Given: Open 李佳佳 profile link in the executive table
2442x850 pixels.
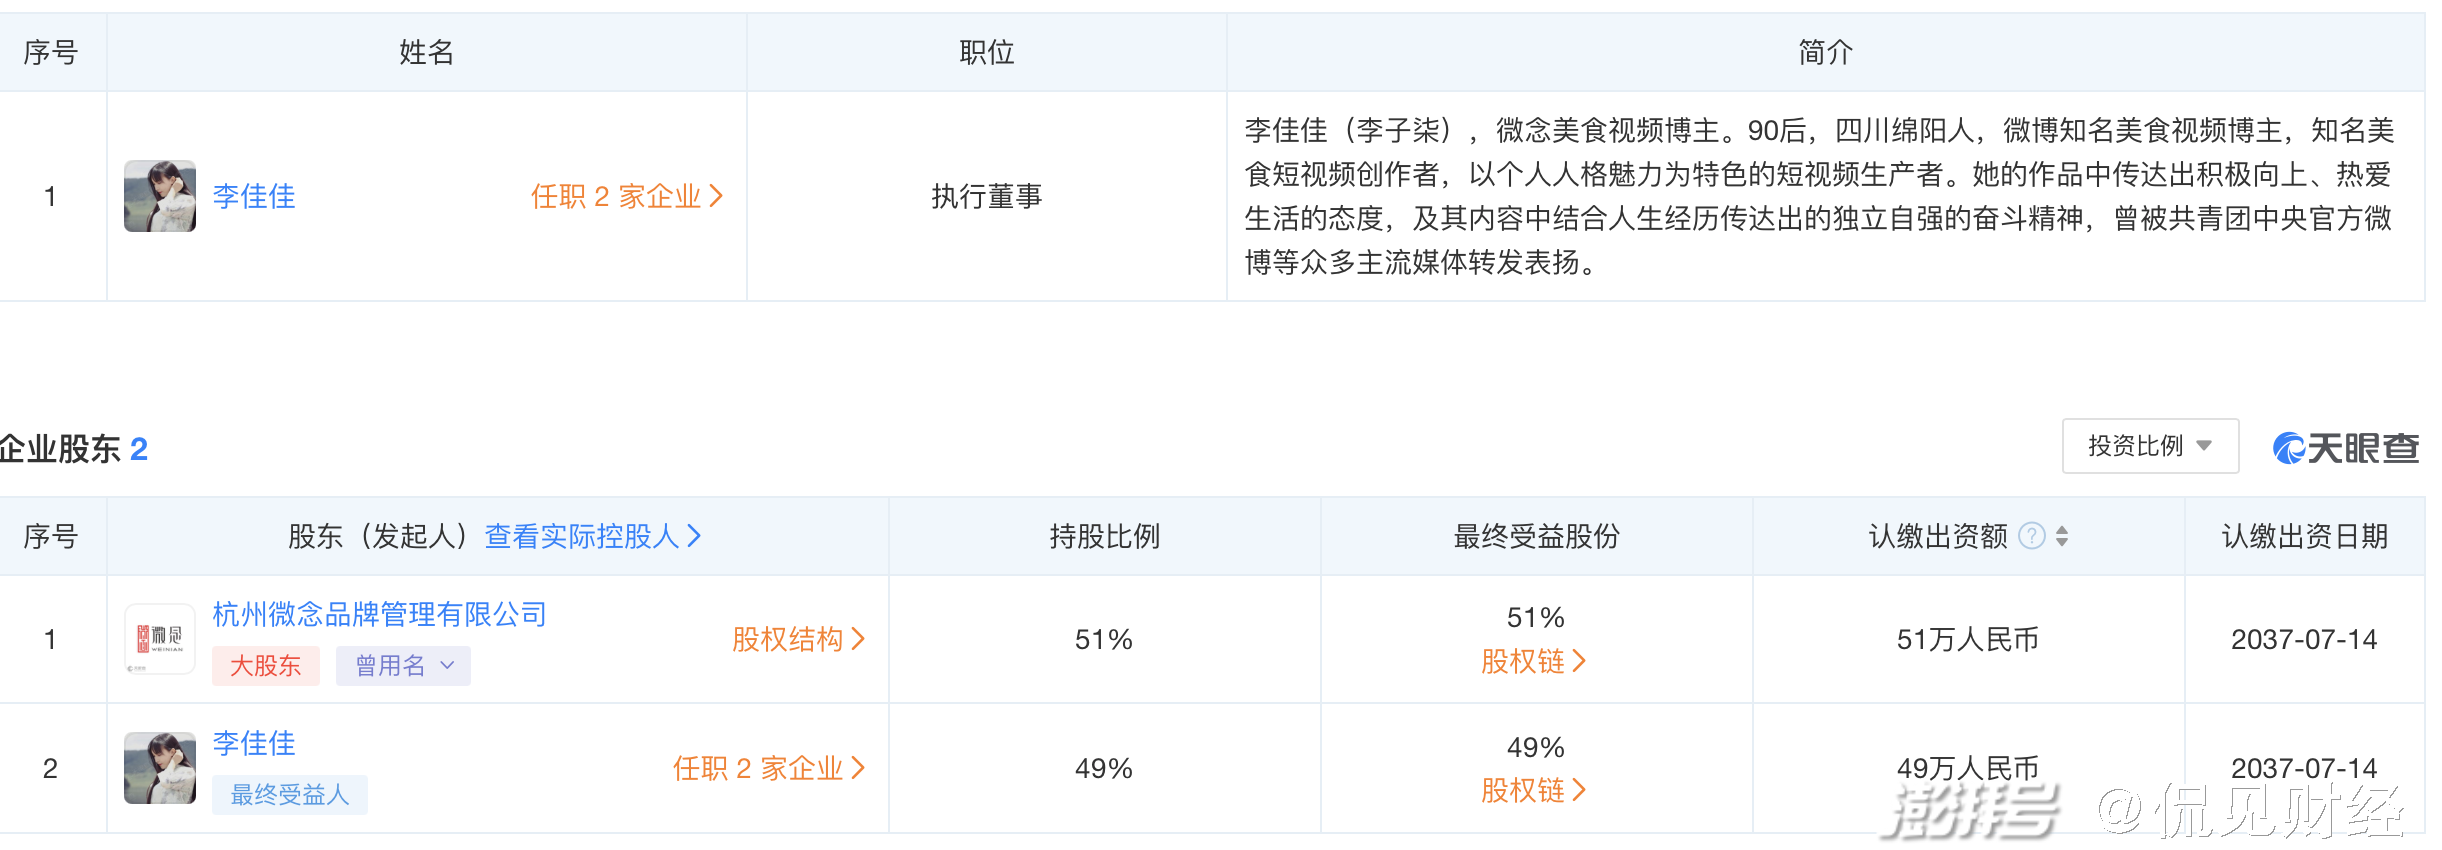Looking at the screenshot, I should tap(254, 196).
